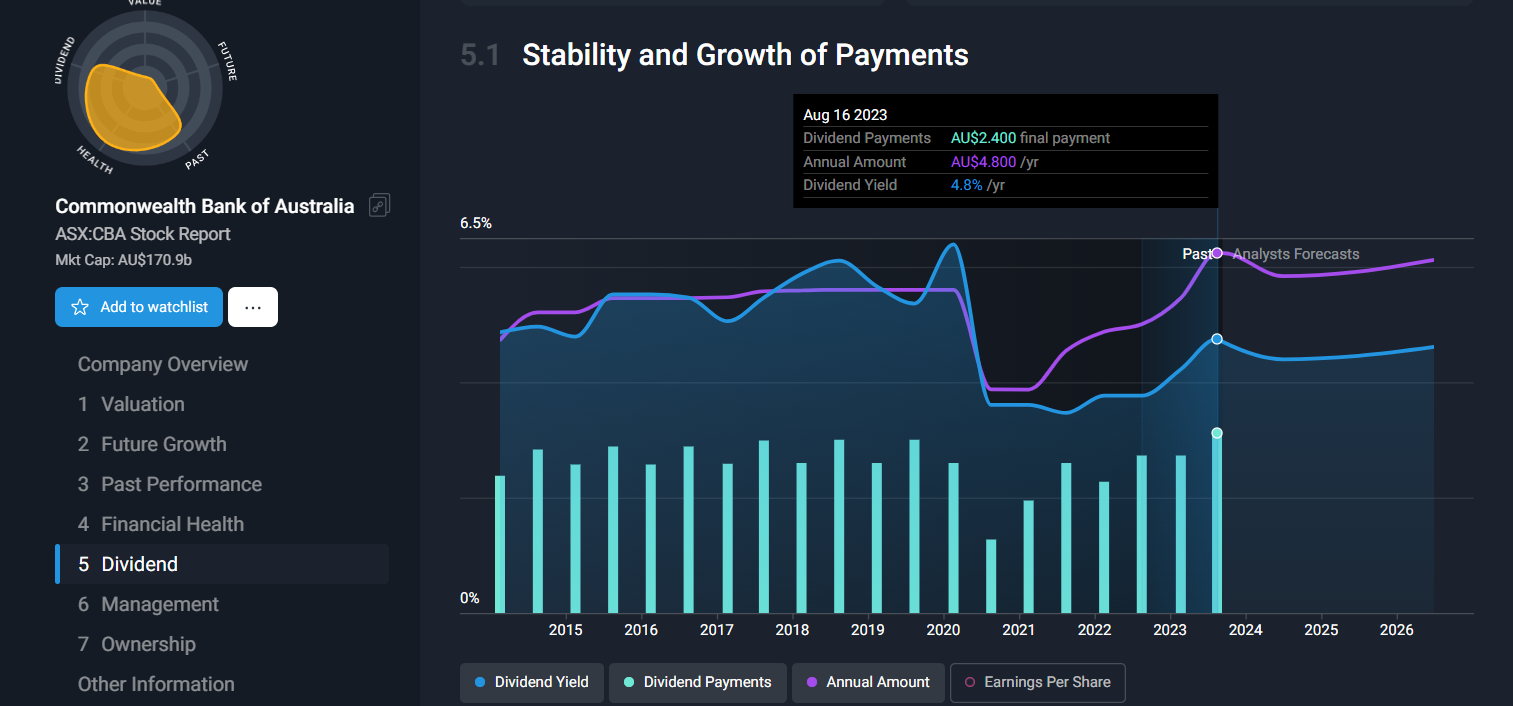Select the 5 Dividend section
This screenshot has height=706, width=1513.
(x=222, y=564)
